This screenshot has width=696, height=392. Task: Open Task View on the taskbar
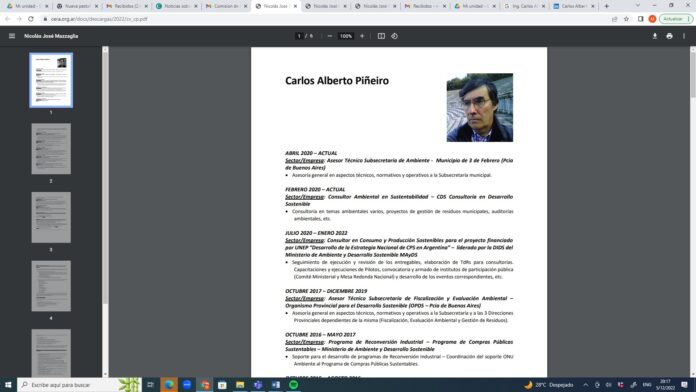point(150,385)
